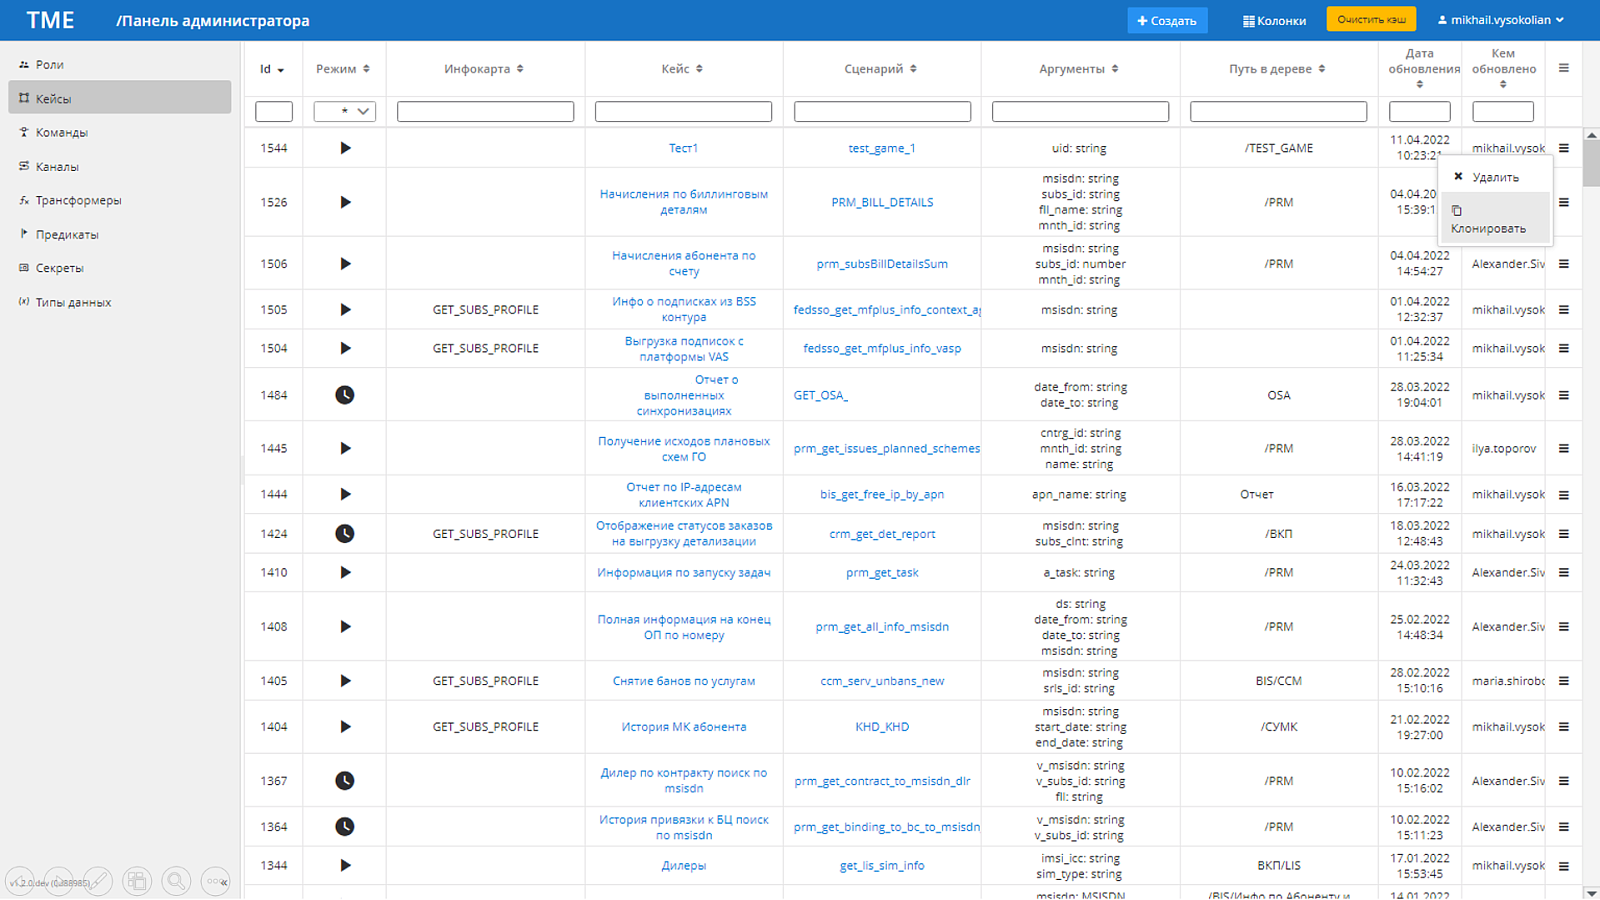Click the play mode icon for case 1526
This screenshot has height=900, width=1600.
pos(345,202)
